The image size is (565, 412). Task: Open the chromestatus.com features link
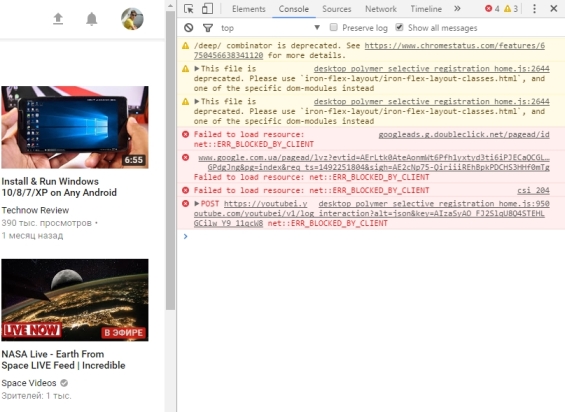[x=369, y=50]
